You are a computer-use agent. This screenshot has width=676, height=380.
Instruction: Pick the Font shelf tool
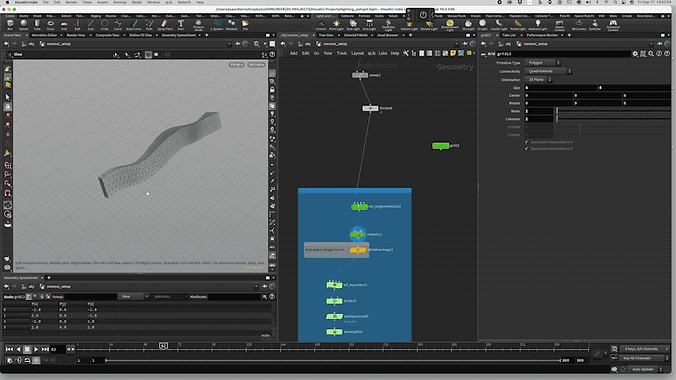[181, 25]
